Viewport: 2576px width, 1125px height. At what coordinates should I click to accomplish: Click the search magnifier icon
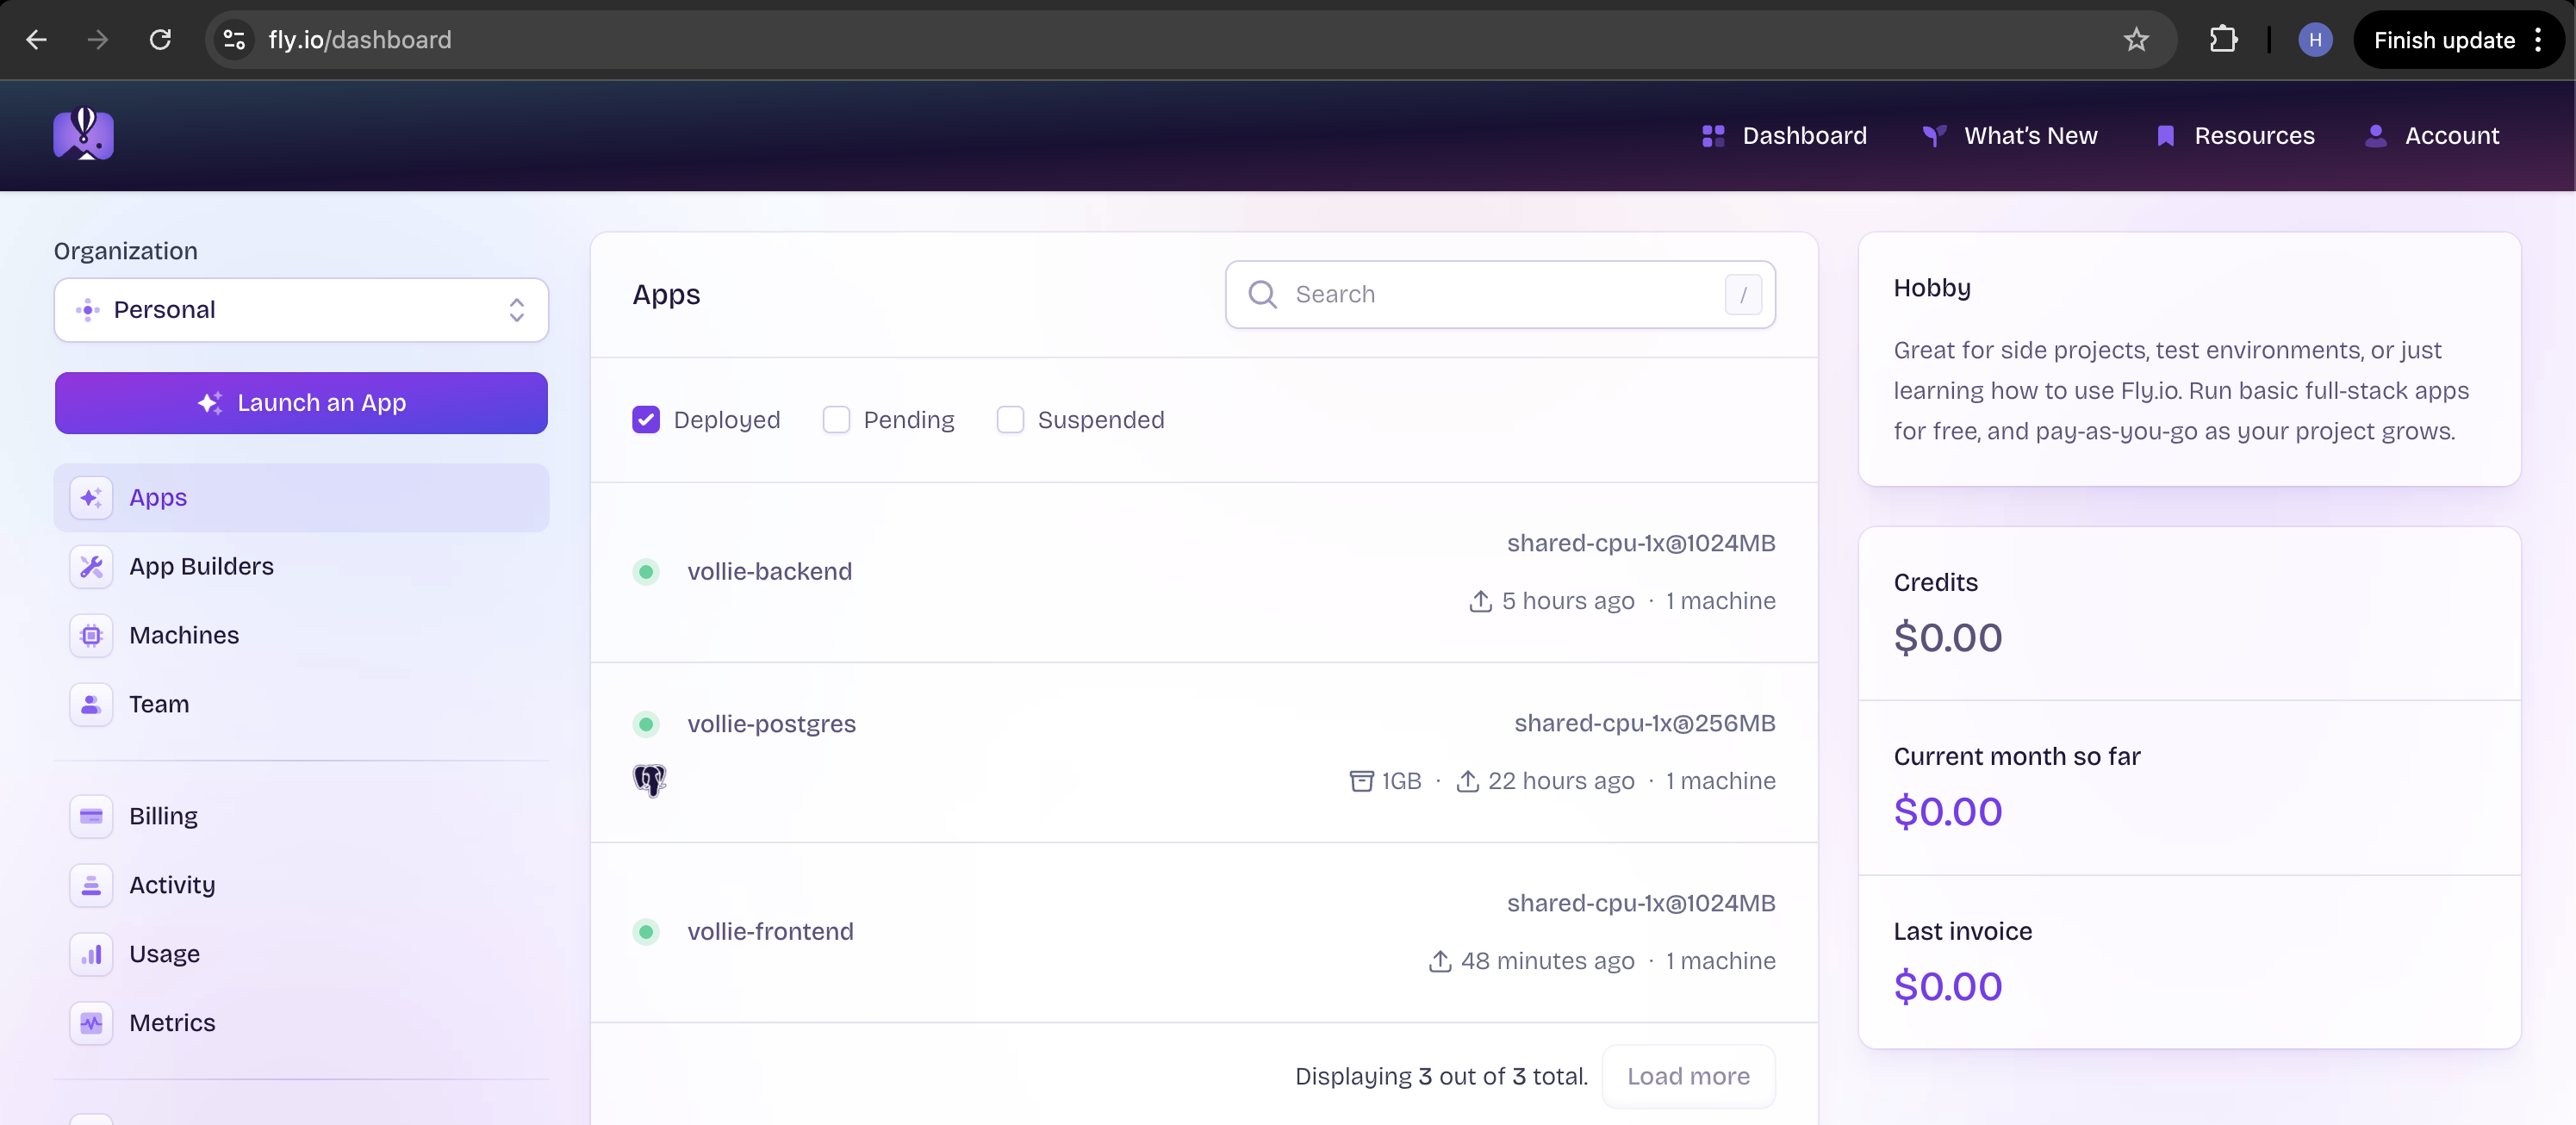click(1262, 294)
